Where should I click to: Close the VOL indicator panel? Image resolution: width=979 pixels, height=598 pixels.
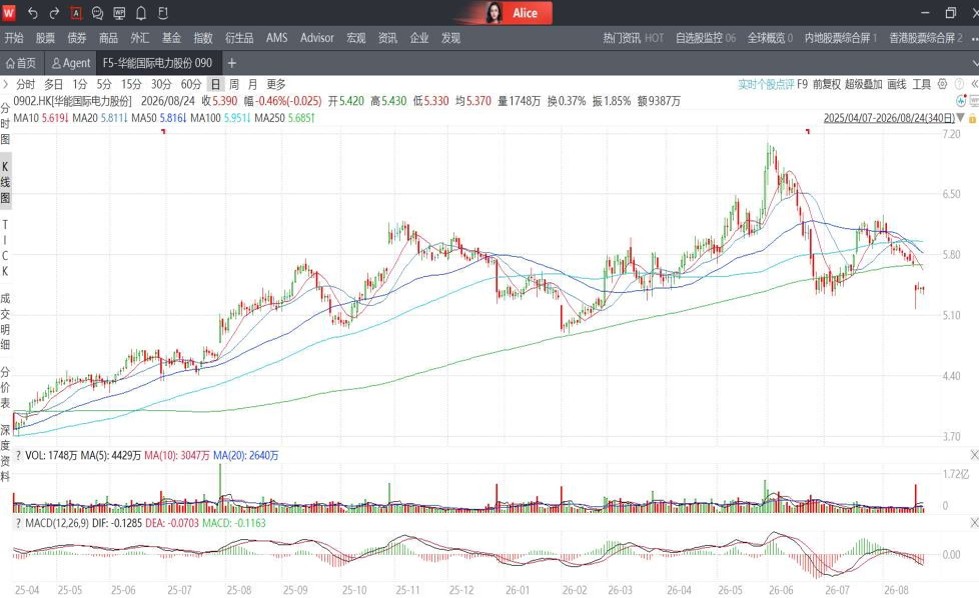point(974,455)
